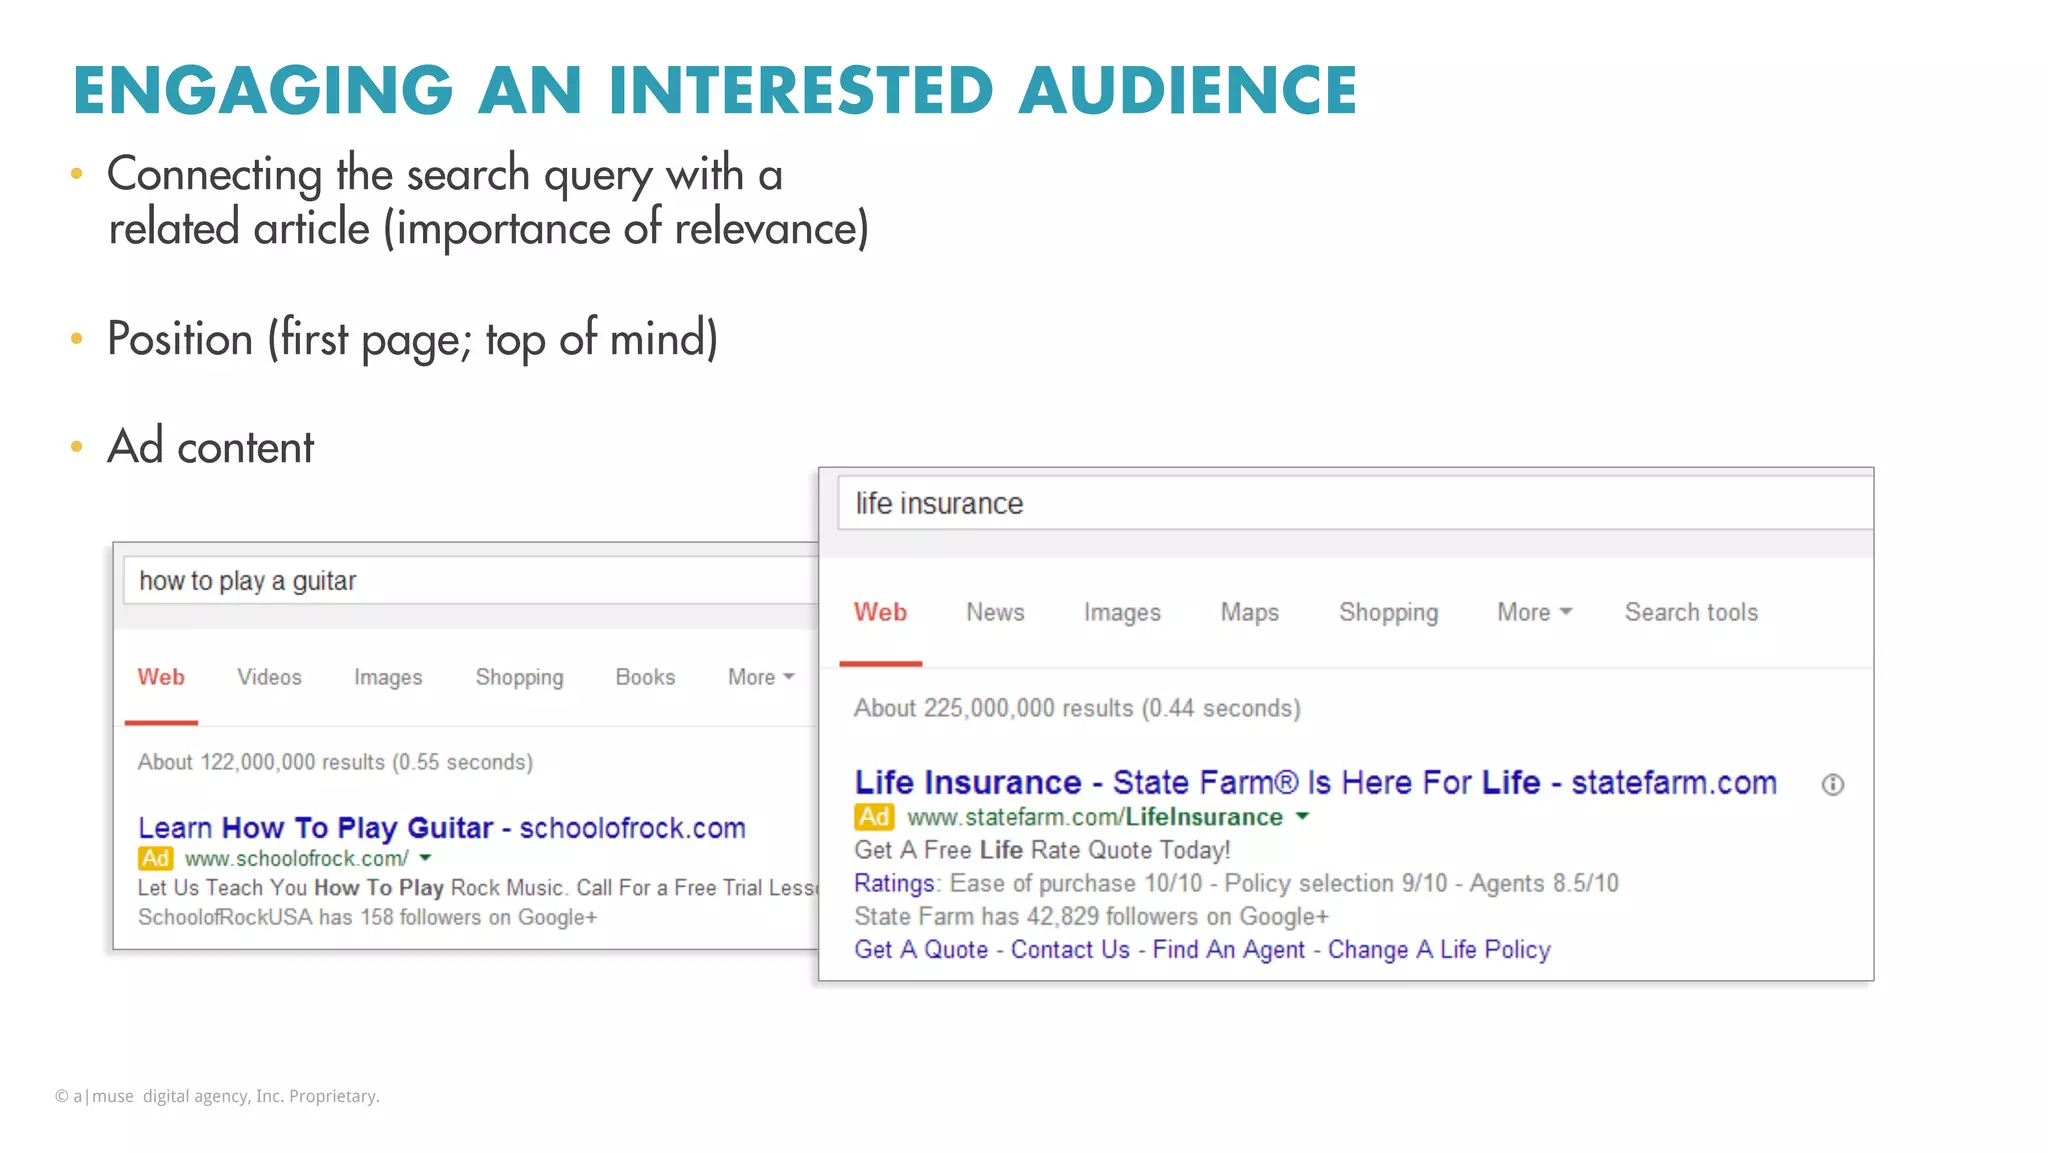Click www.statefarm.com/LifeInsurance URL

coord(1094,817)
